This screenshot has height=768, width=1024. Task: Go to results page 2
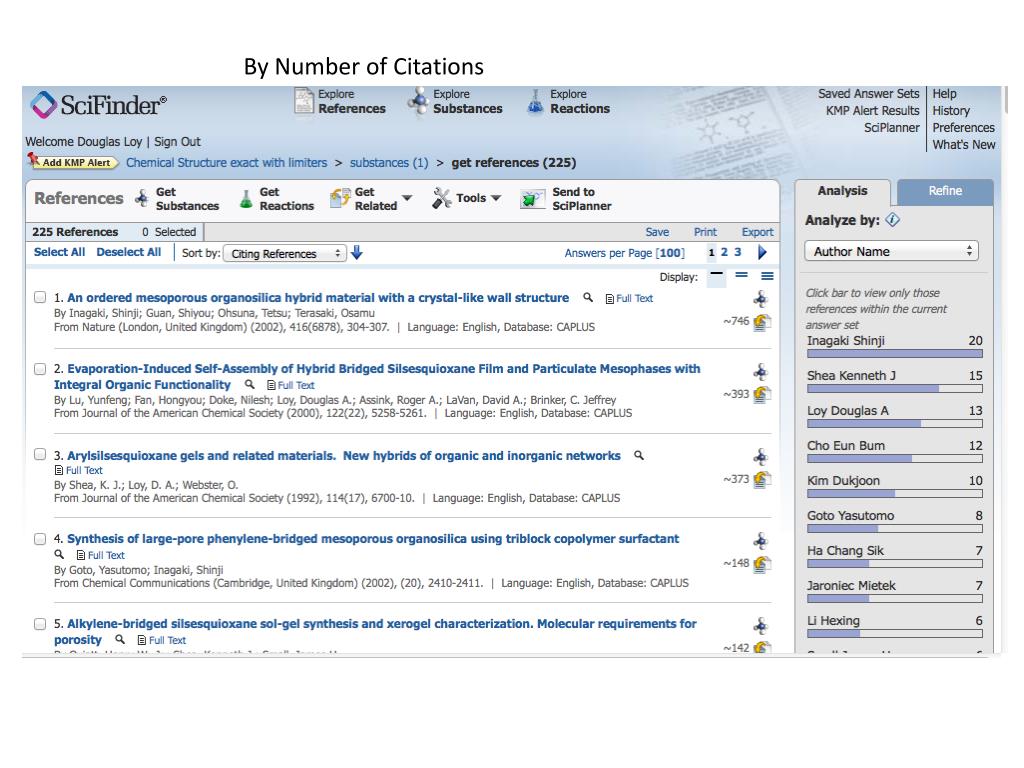(724, 252)
